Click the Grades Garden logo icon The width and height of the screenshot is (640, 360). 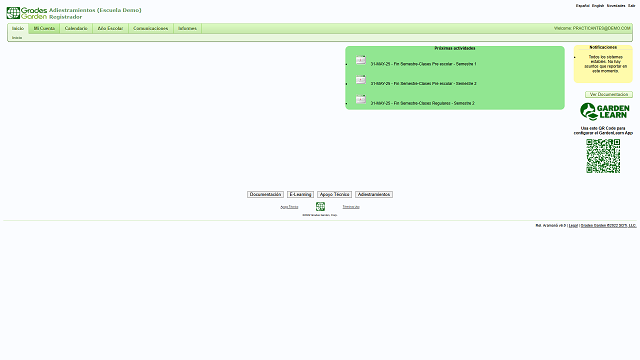[x=27, y=13]
